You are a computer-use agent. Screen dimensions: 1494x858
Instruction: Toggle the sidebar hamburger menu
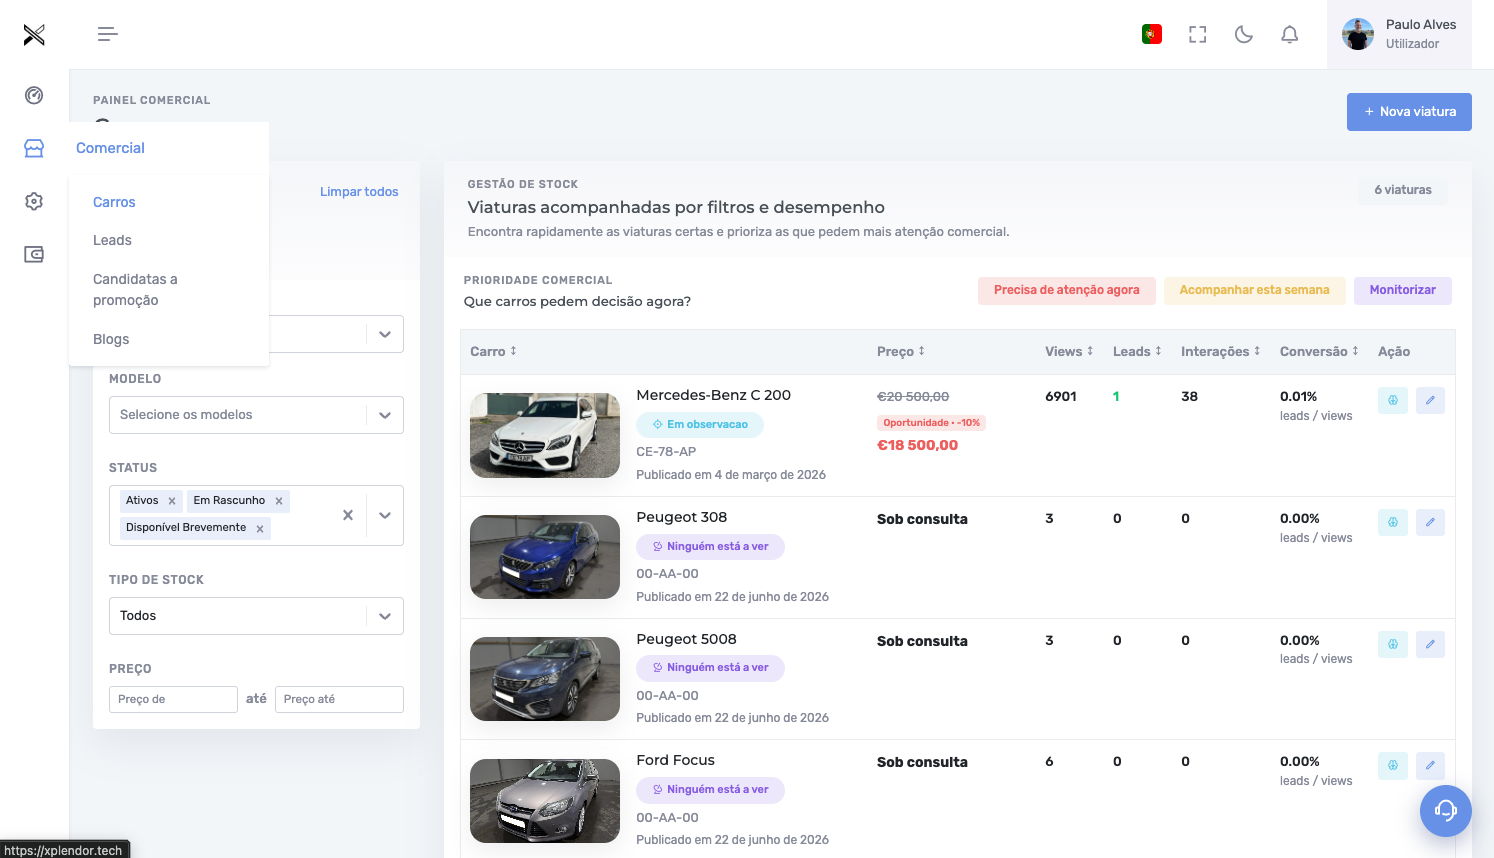click(x=108, y=35)
